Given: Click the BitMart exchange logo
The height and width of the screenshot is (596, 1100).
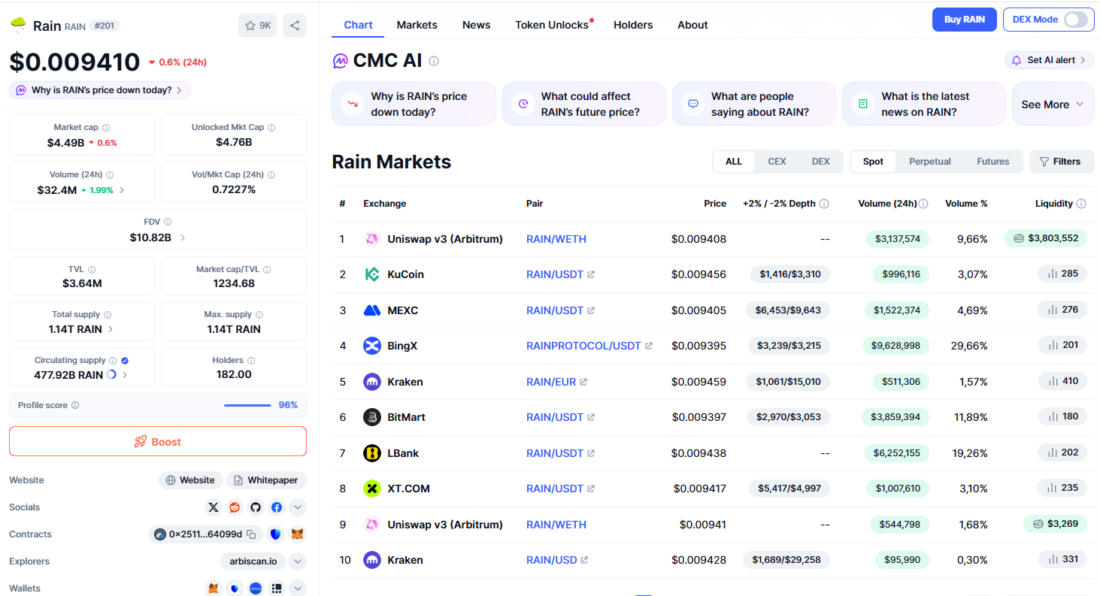Looking at the screenshot, I should coord(372,417).
